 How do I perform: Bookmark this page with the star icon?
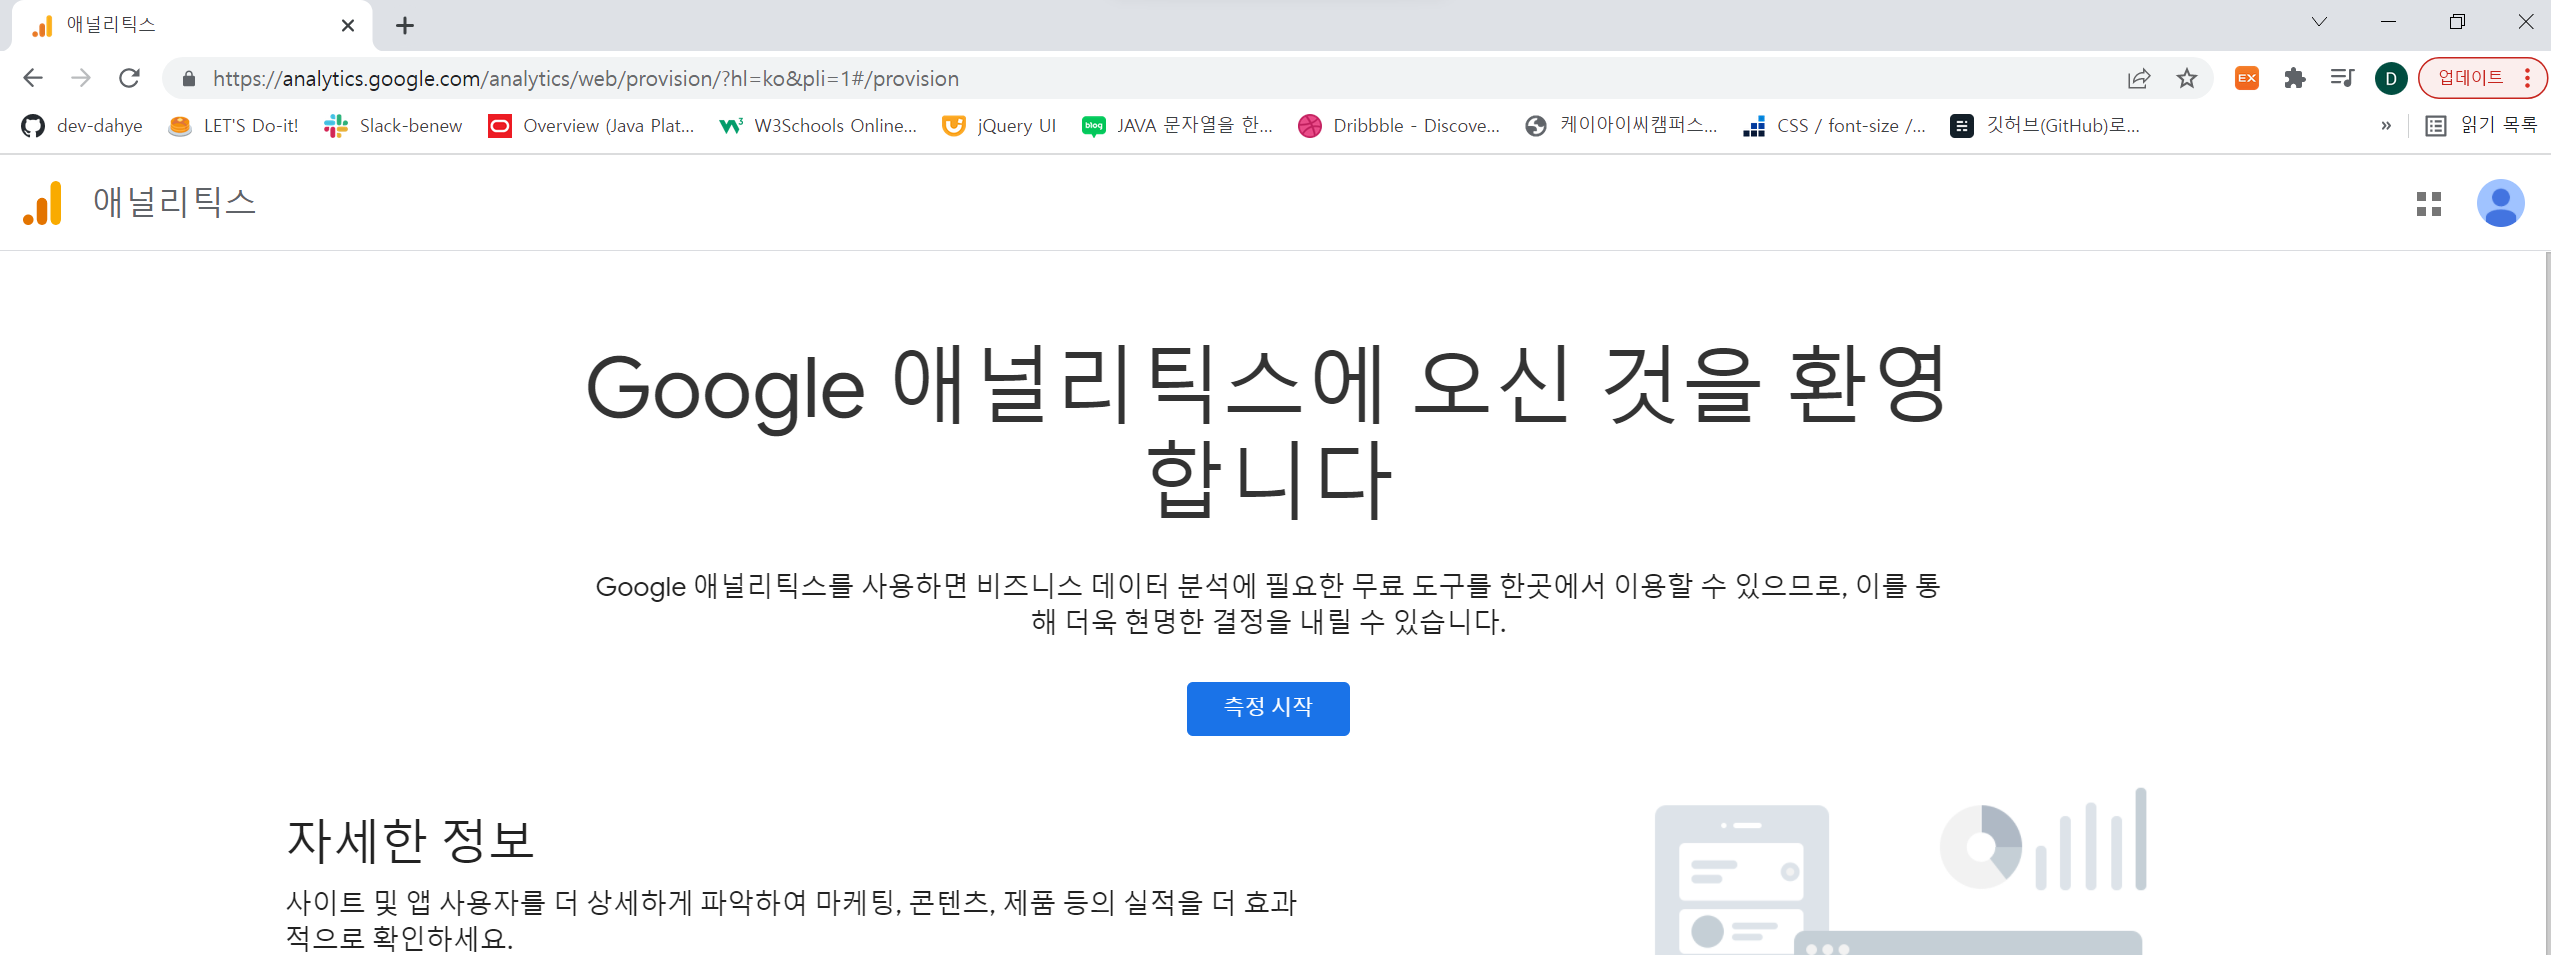tap(2187, 78)
